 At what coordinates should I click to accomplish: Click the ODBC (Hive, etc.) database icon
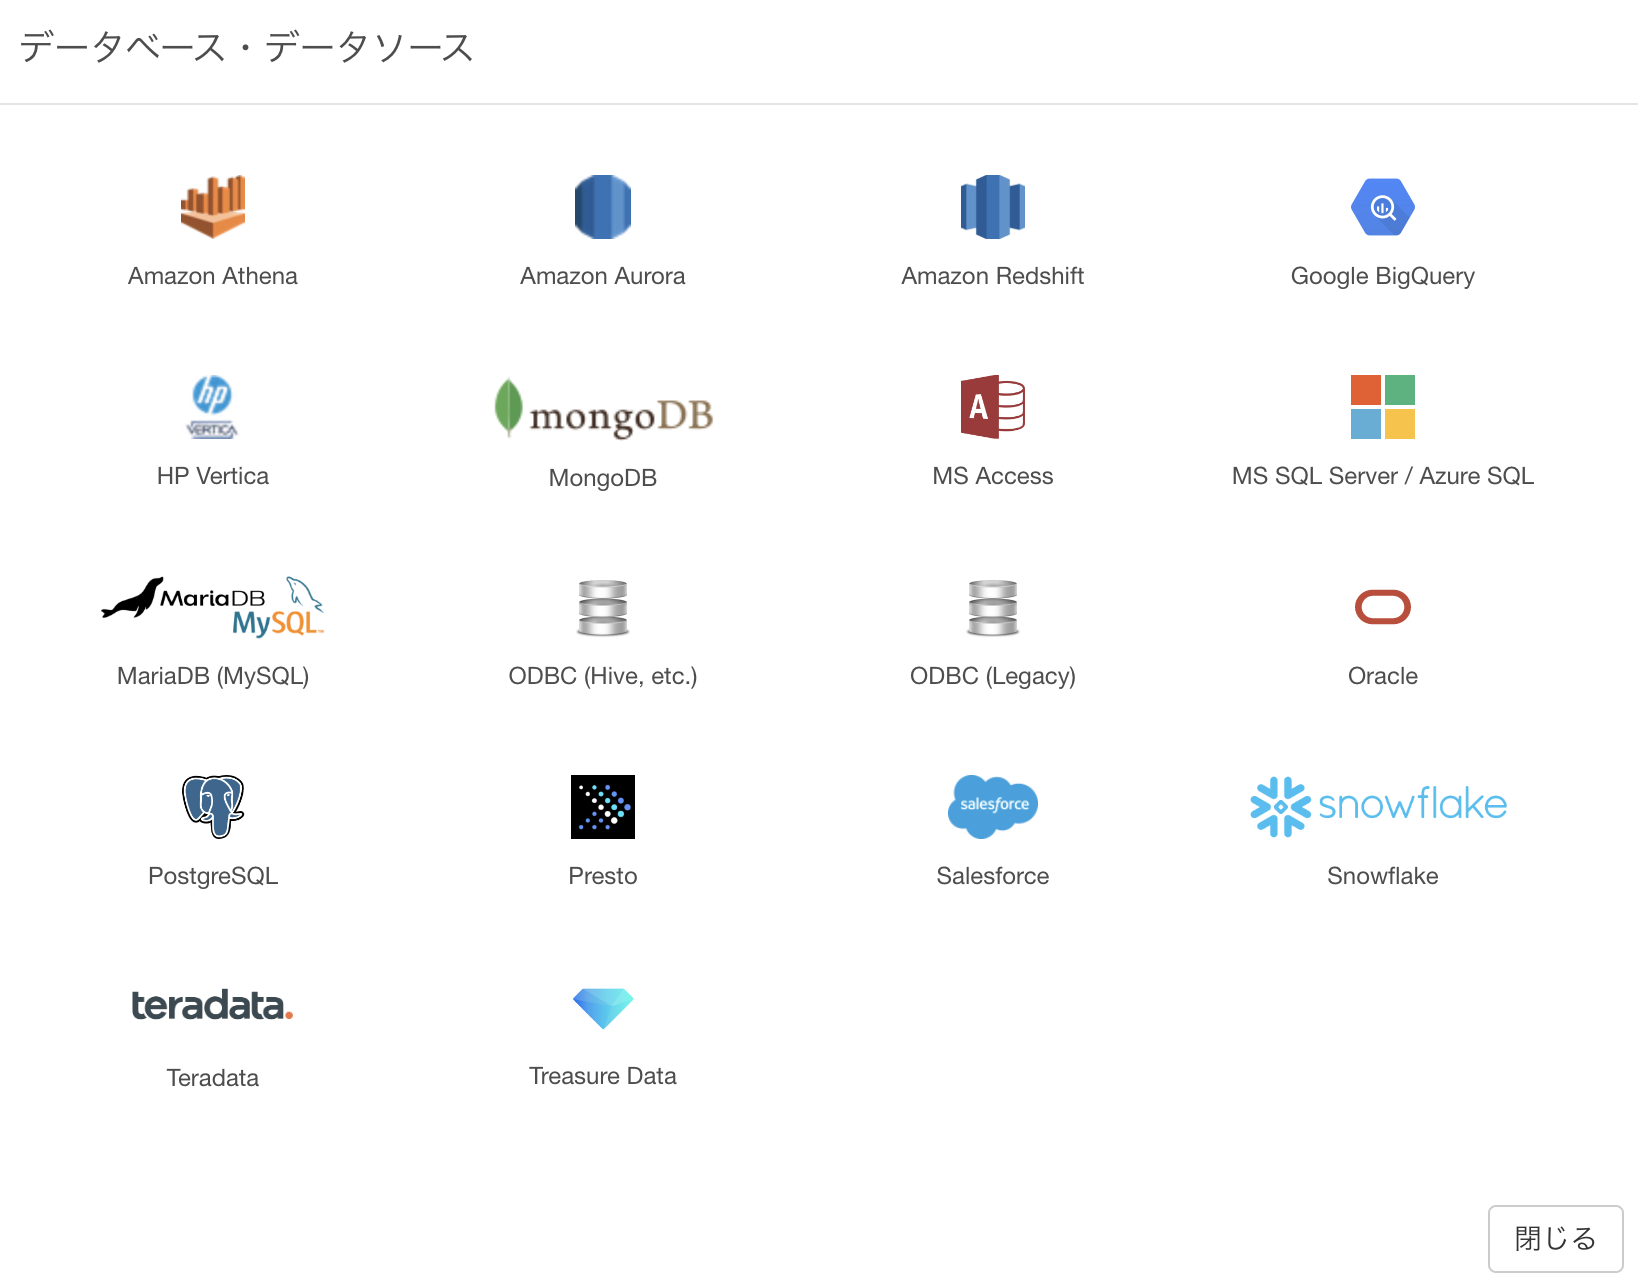tap(603, 608)
